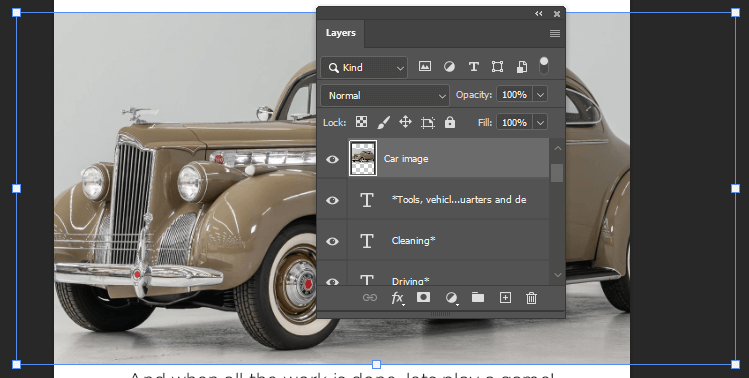This screenshot has width=749, height=378.
Task: Click T icon of Cleaning* layer
Action: (366, 241)
